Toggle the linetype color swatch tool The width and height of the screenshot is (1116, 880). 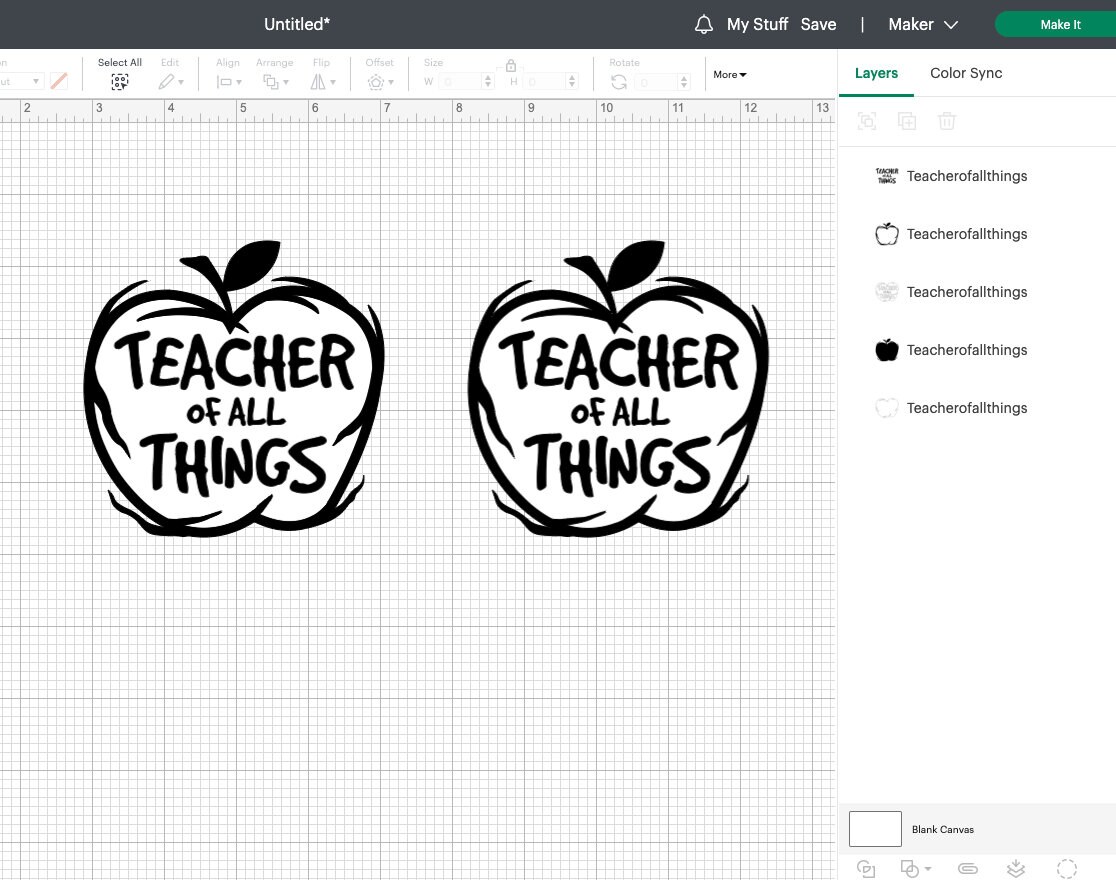(x=58, y=80)
